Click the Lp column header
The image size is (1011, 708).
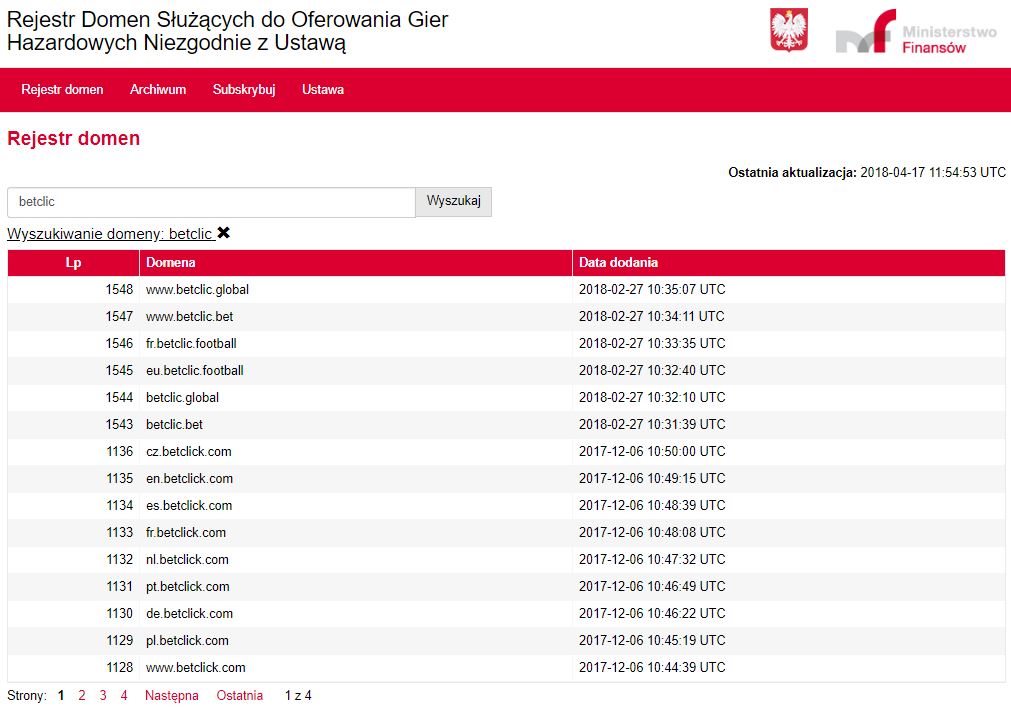[x=74, y=262]
